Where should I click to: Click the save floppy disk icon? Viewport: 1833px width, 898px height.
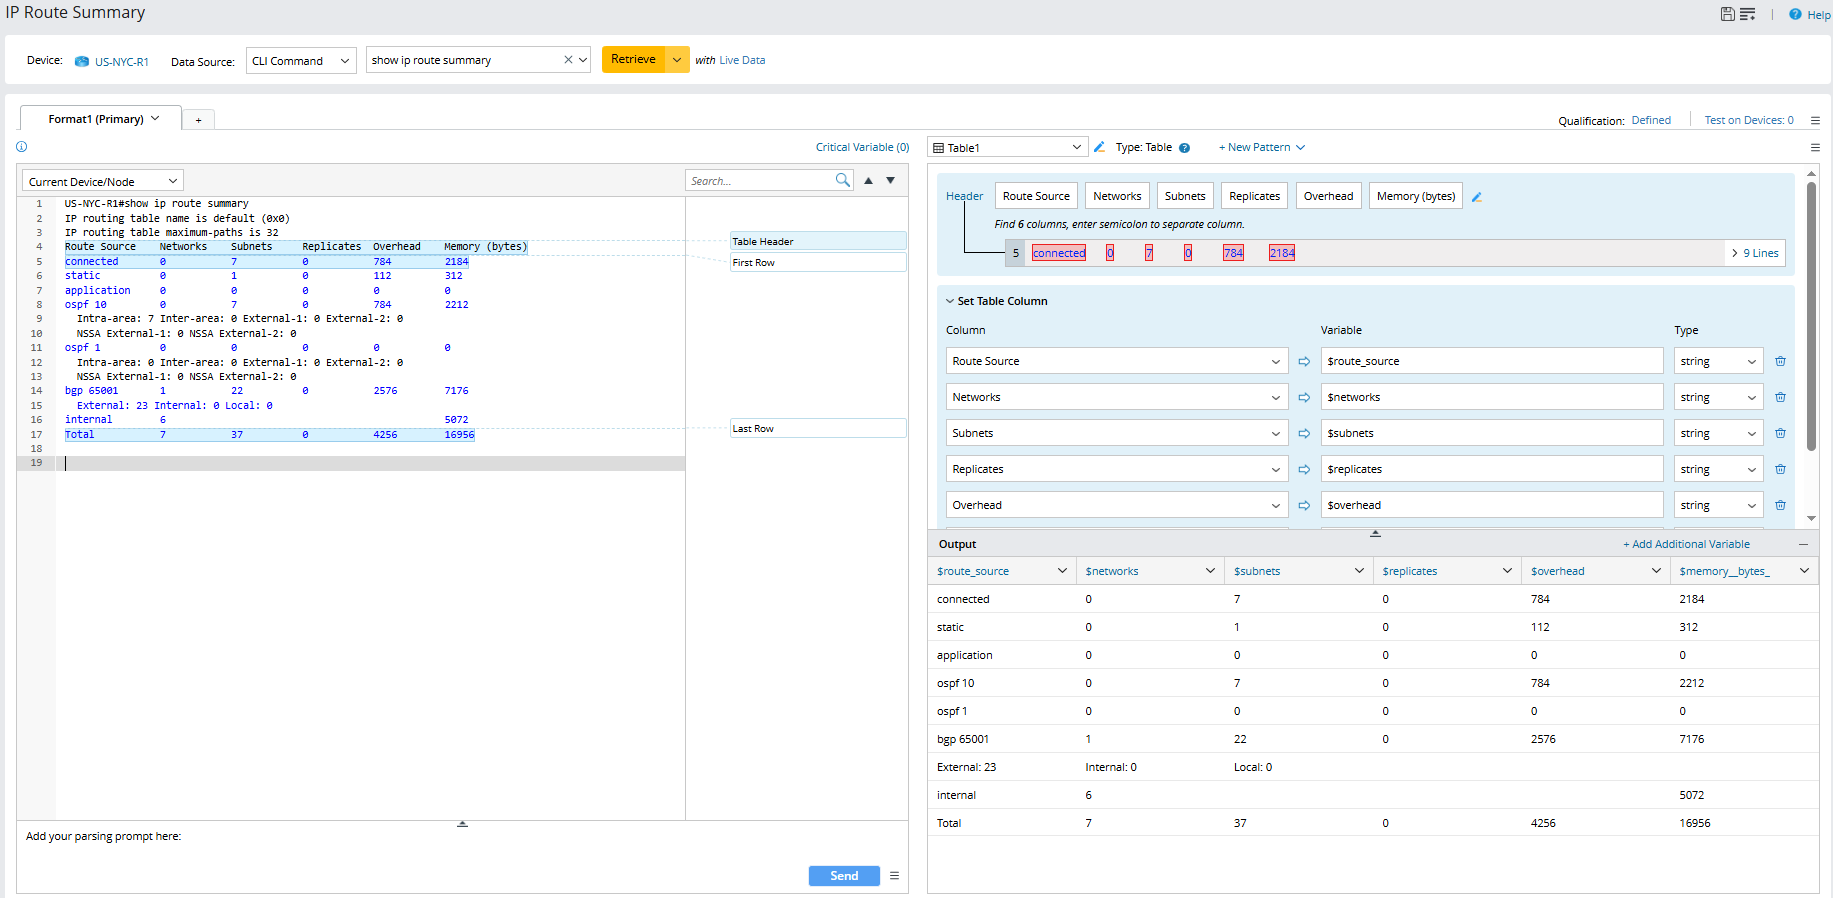pos(1727,14)
